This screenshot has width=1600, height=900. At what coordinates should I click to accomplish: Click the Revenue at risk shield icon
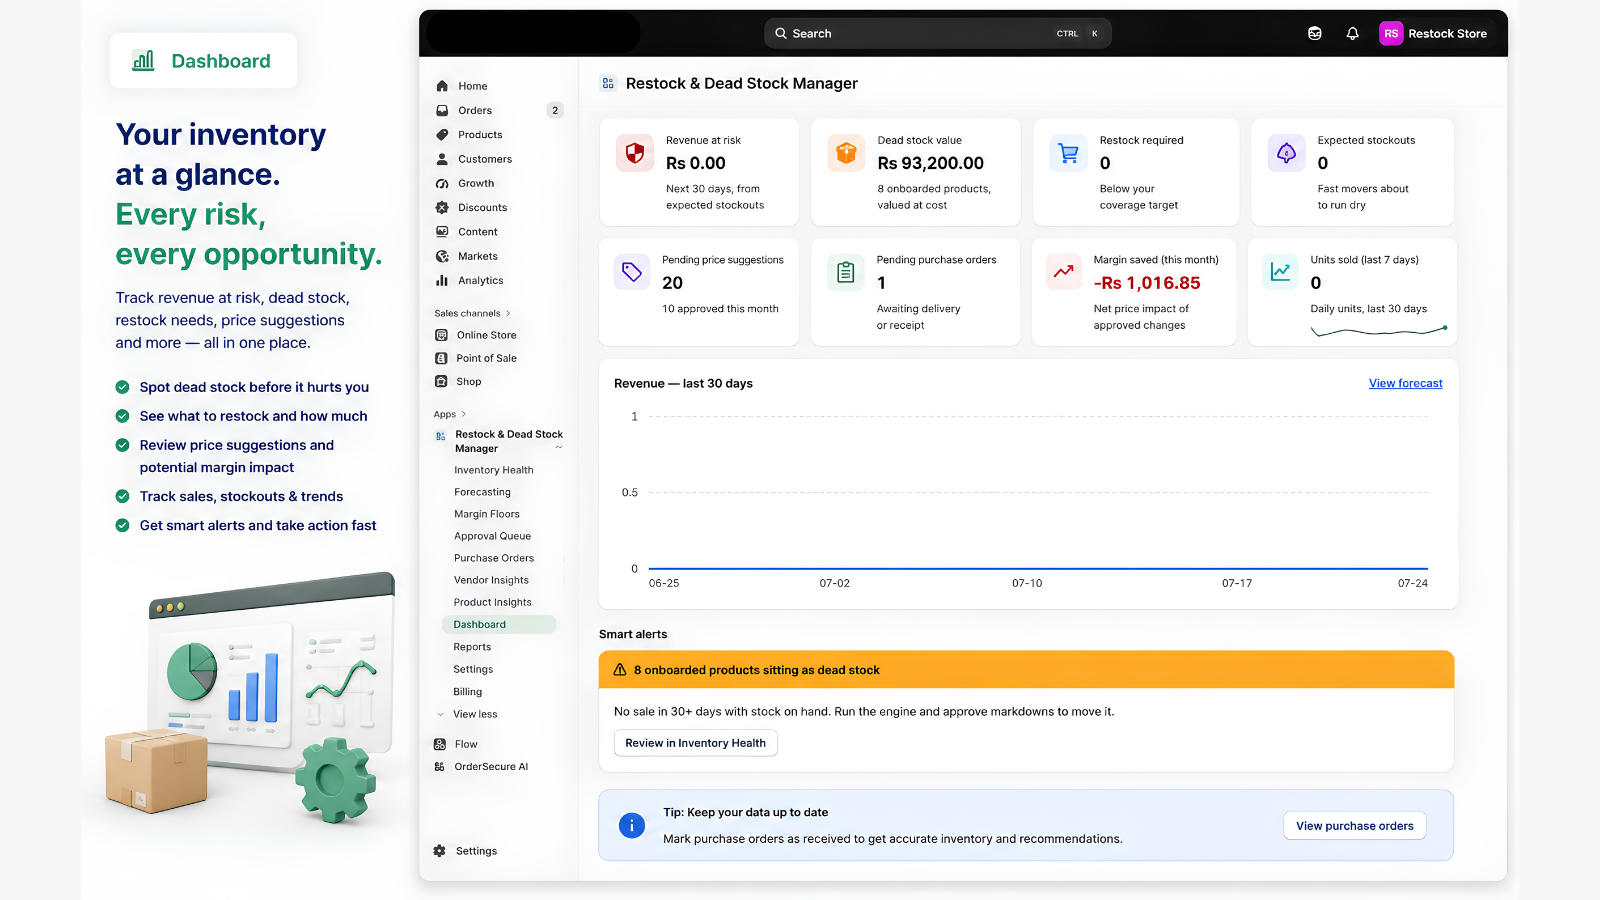[x=635, y=153]
